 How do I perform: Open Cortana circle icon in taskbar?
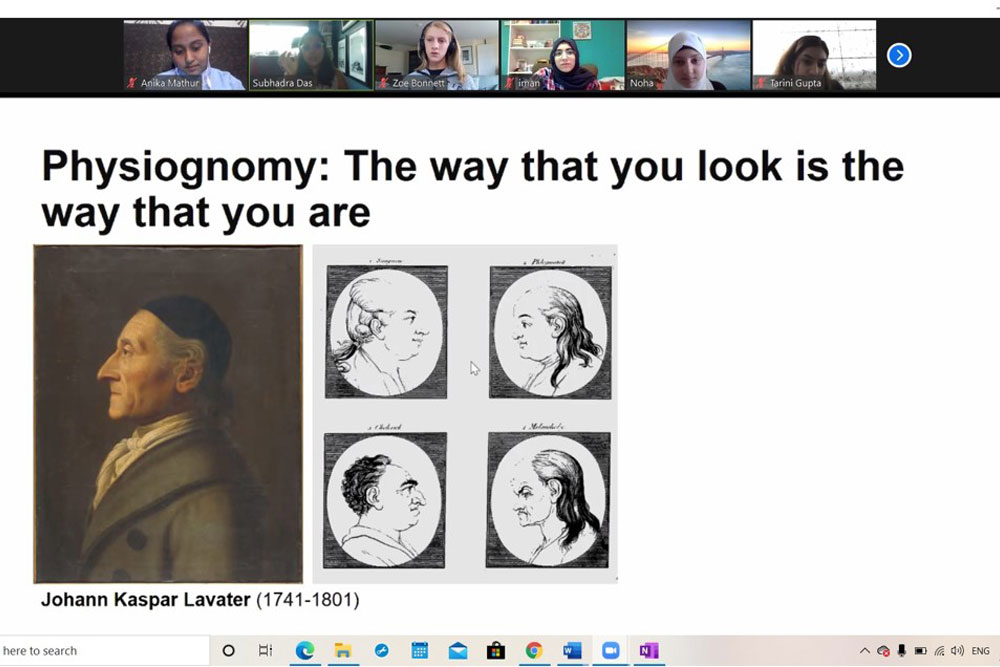click(x=228, y=650)
